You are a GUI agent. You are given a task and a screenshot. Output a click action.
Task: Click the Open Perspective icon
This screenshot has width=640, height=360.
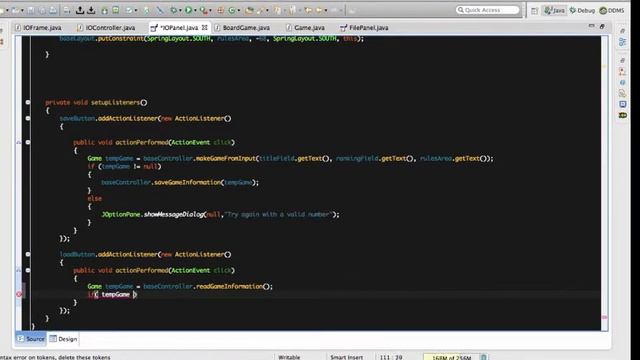click(x=534, y=11)
